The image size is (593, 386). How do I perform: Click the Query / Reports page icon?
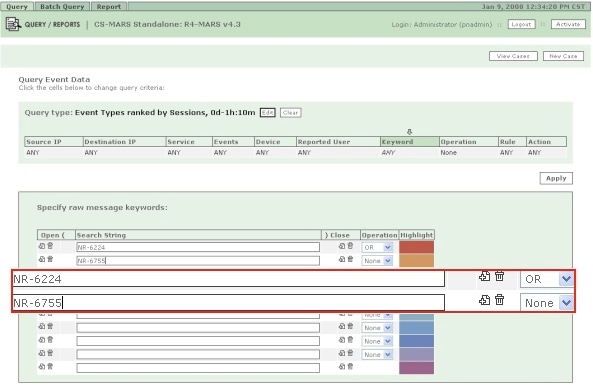tap(13, 25)
